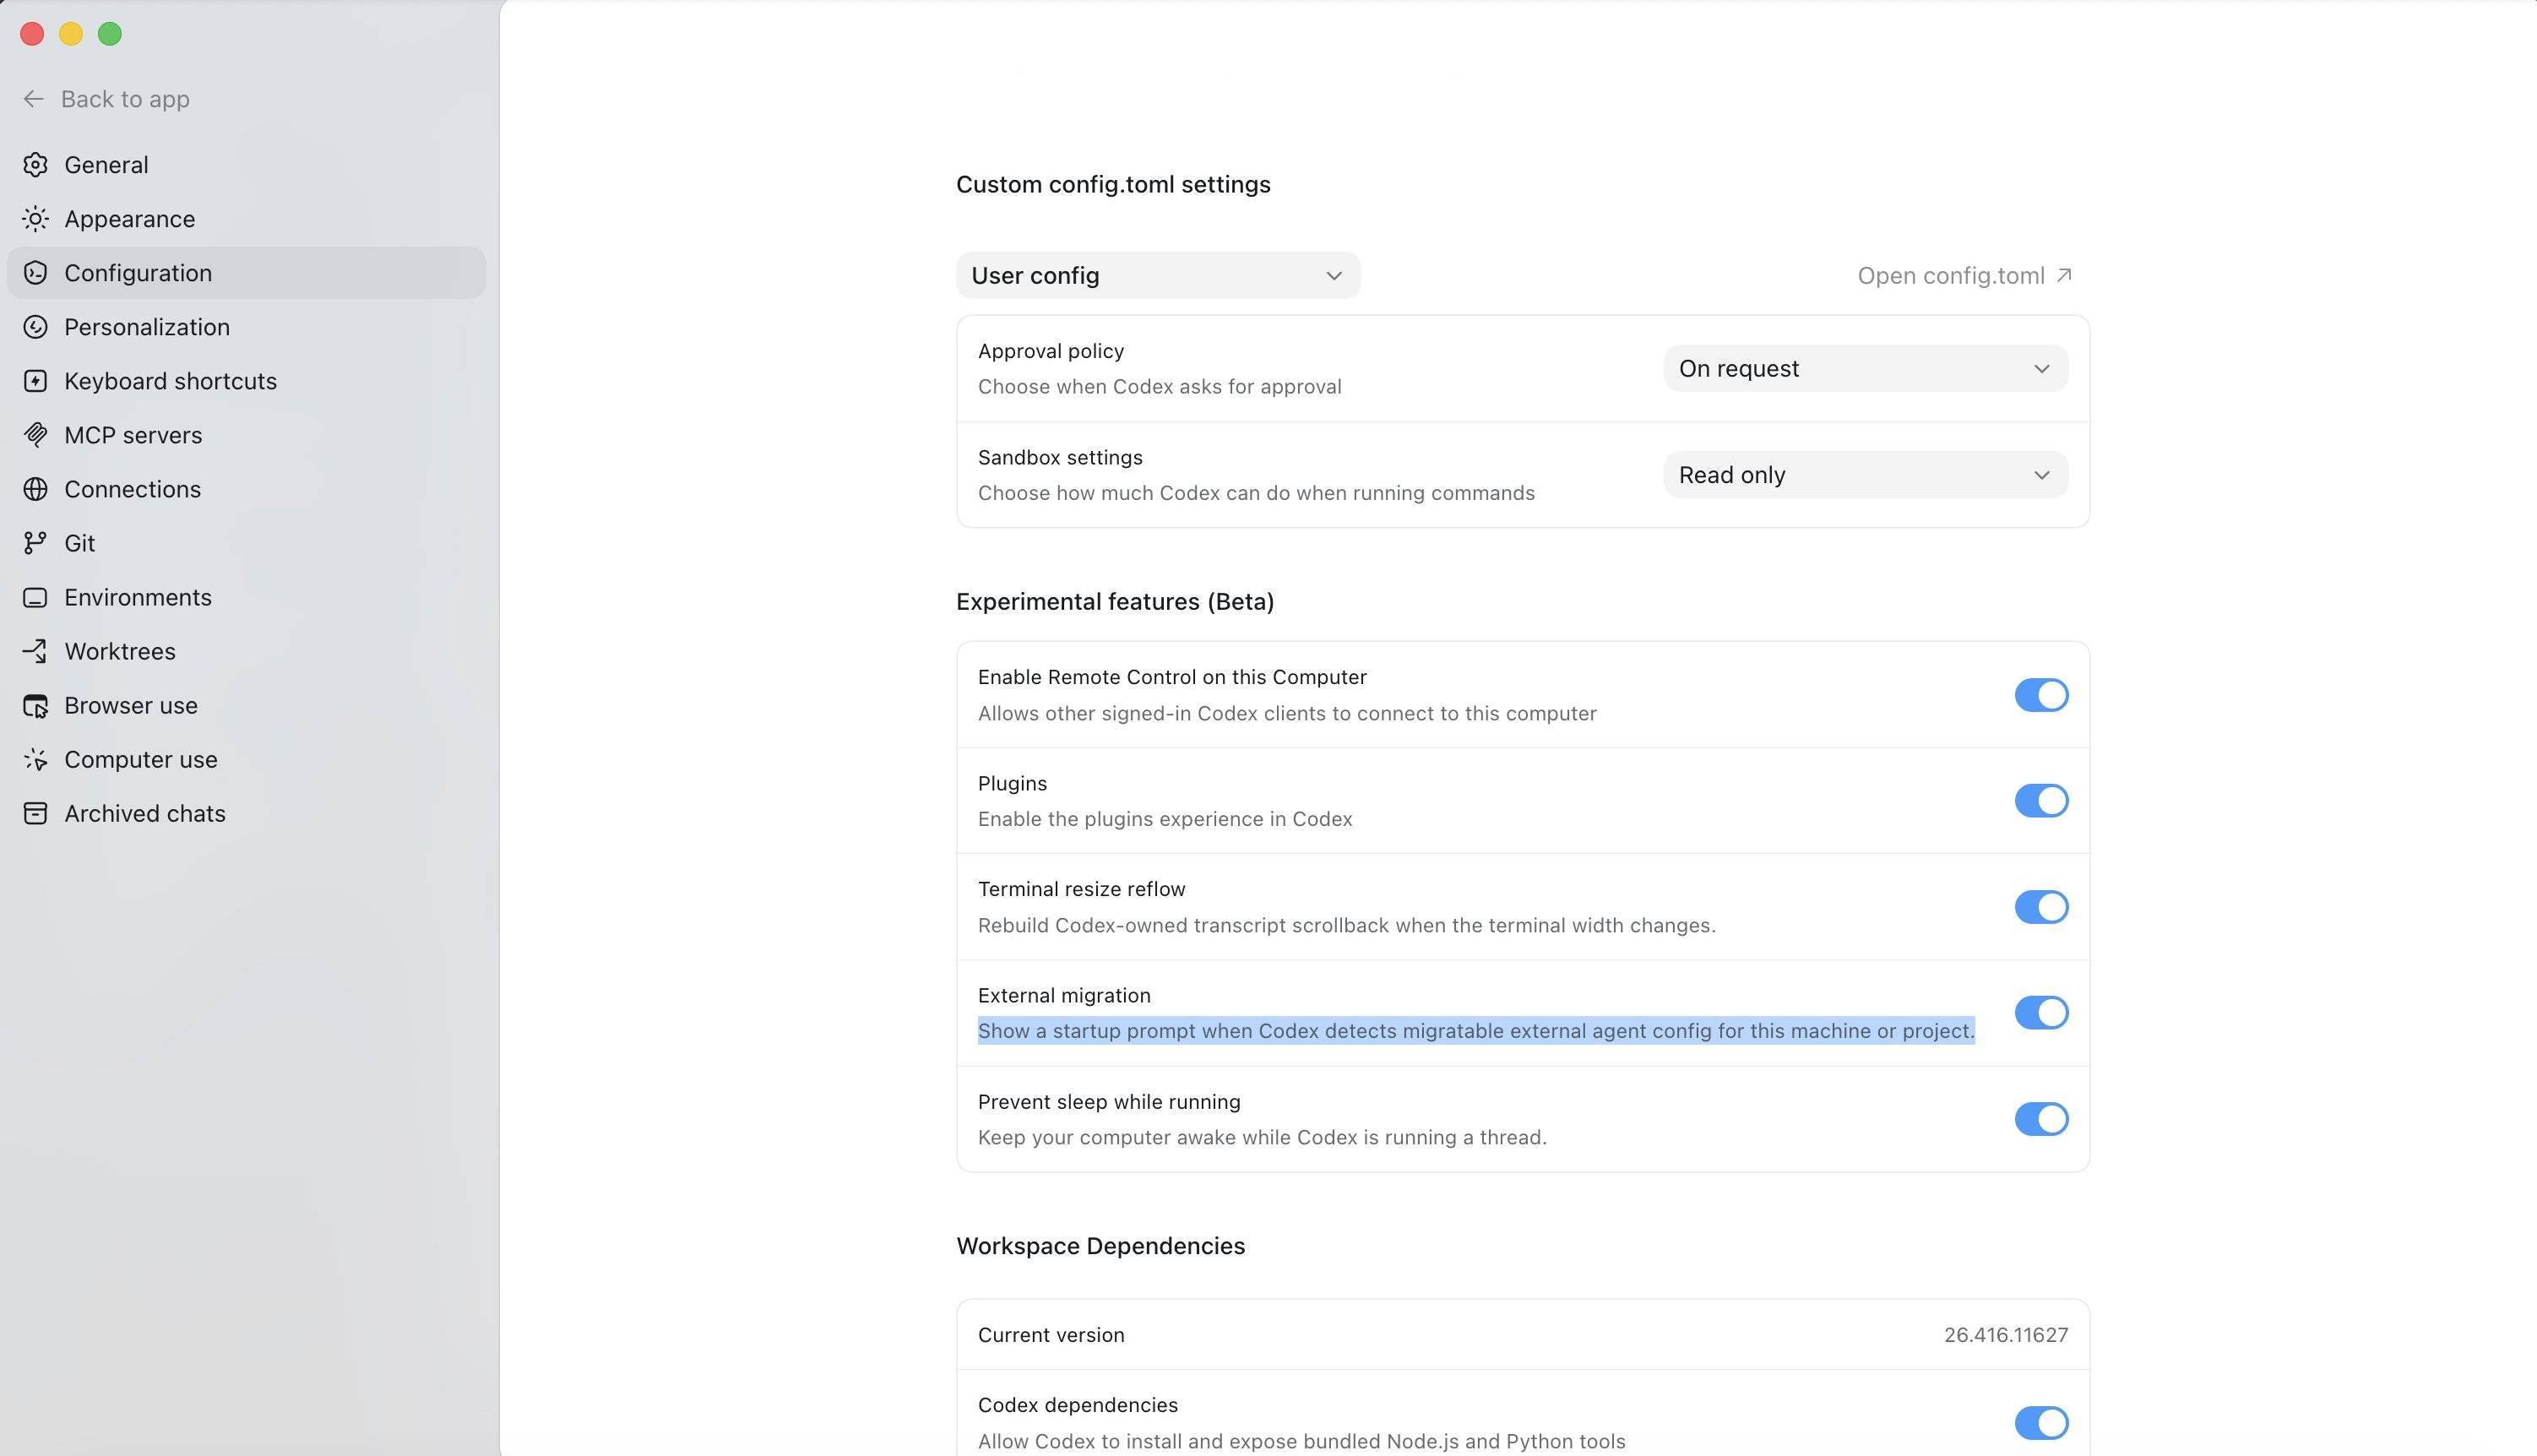The width and height of the screenshot is (2537, 1456).
Task: Turn off the Plugins toggle
Action: (x=2041, y=801)
